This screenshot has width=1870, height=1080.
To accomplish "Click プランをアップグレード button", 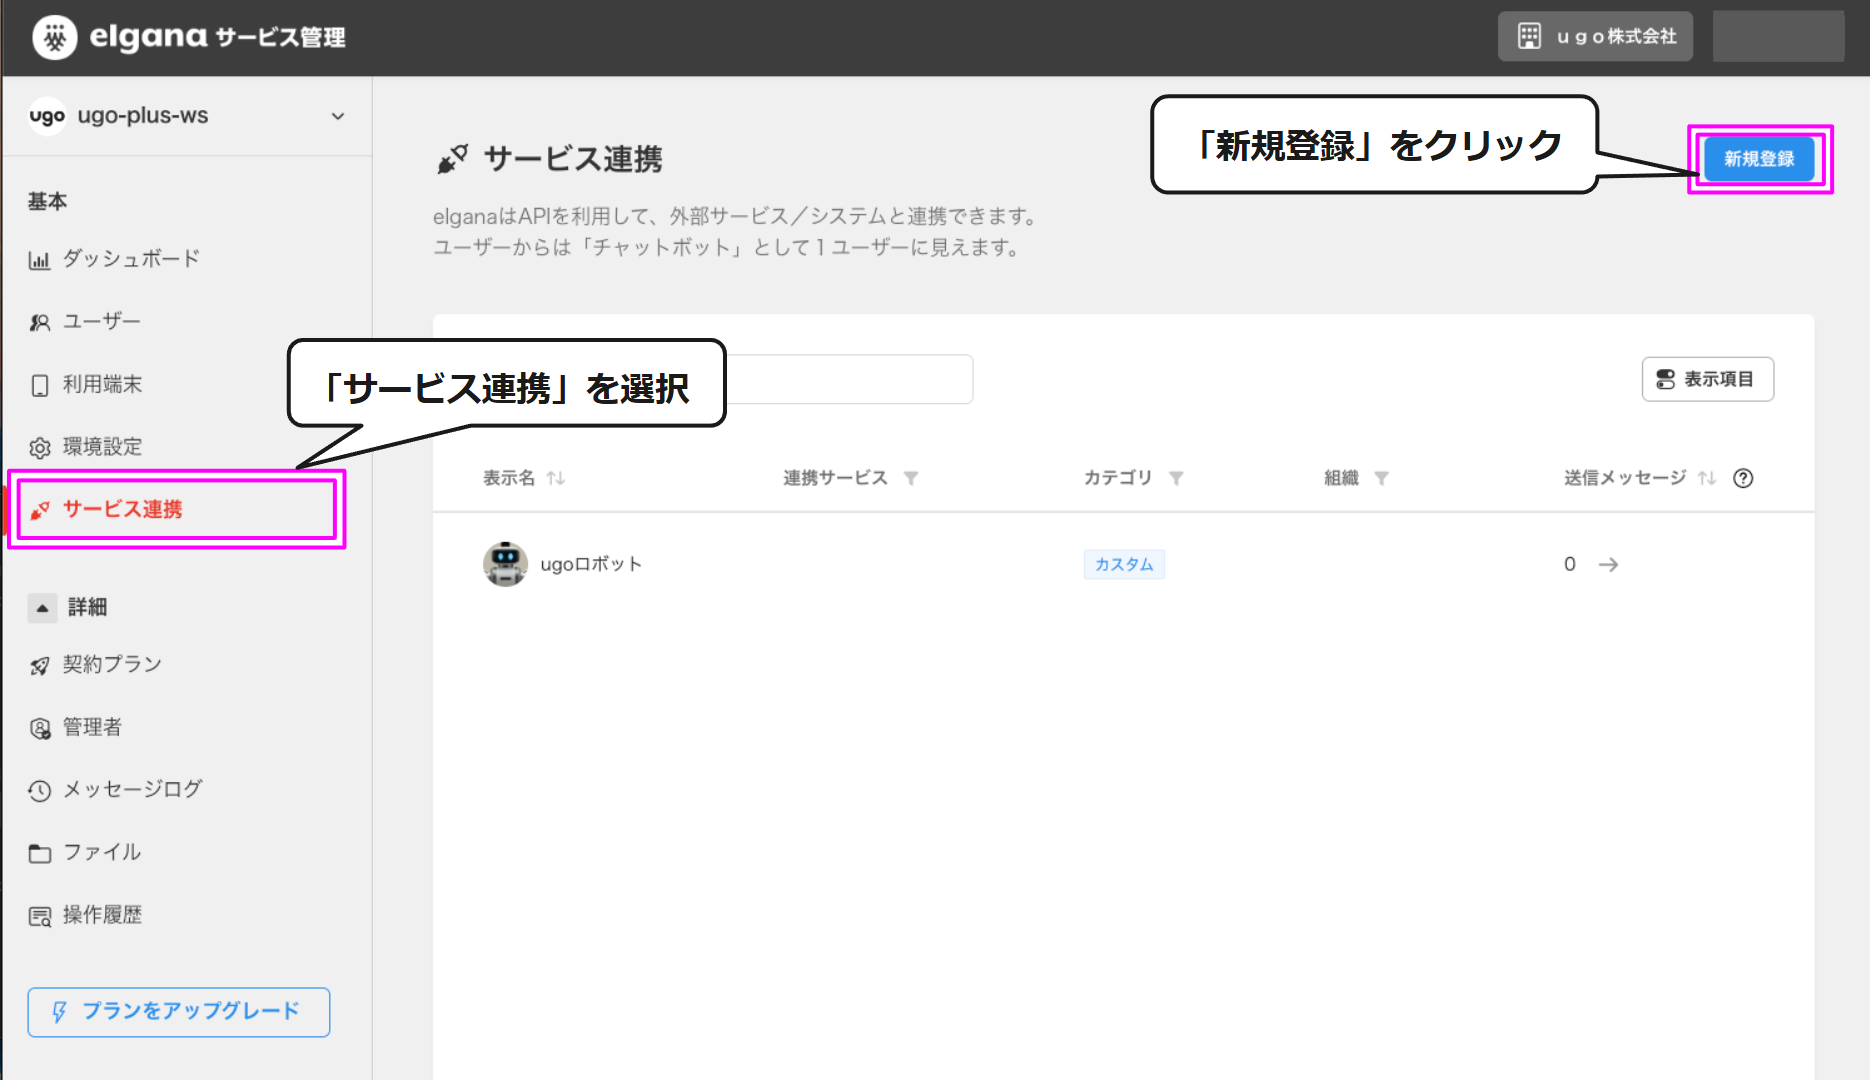I will coord(179,1012).
